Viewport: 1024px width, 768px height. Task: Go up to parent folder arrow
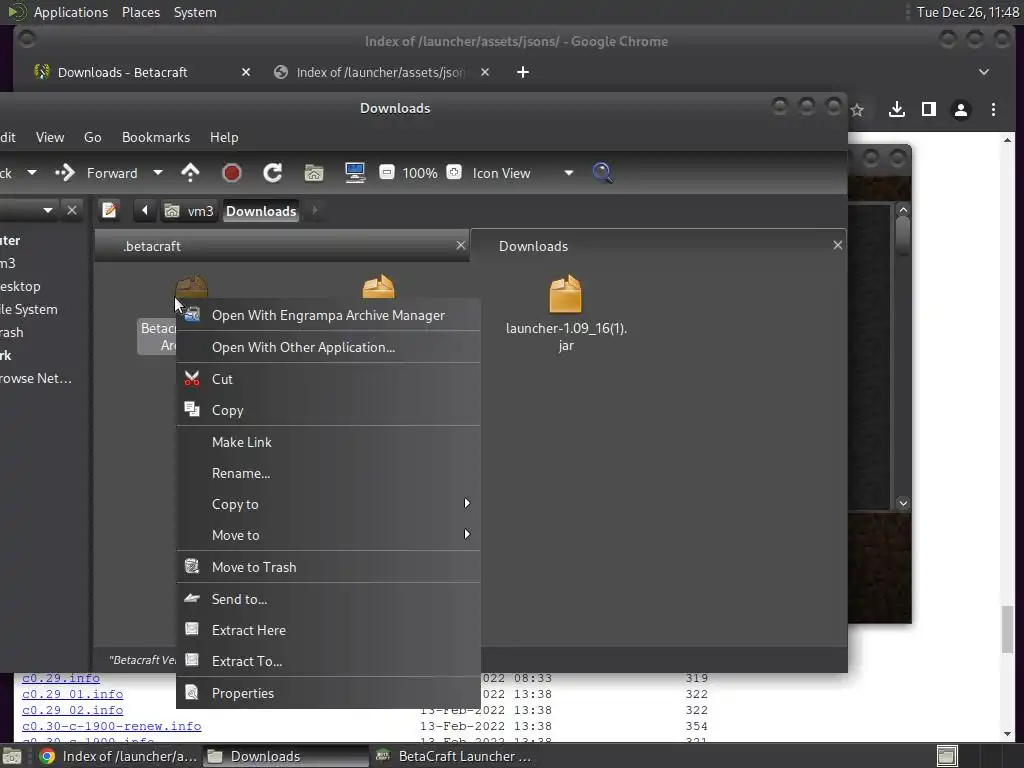click(x=190, y=173)
